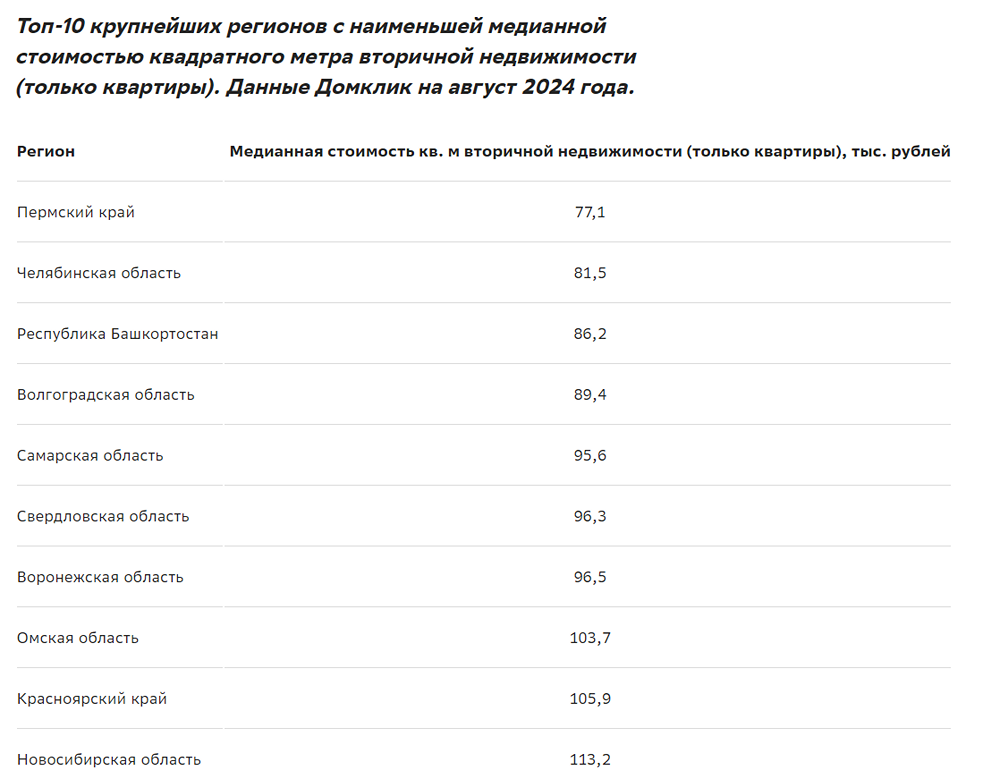The image size is (1000, 779).
Task: Click the value 95,6
Action: pos(590,456)
